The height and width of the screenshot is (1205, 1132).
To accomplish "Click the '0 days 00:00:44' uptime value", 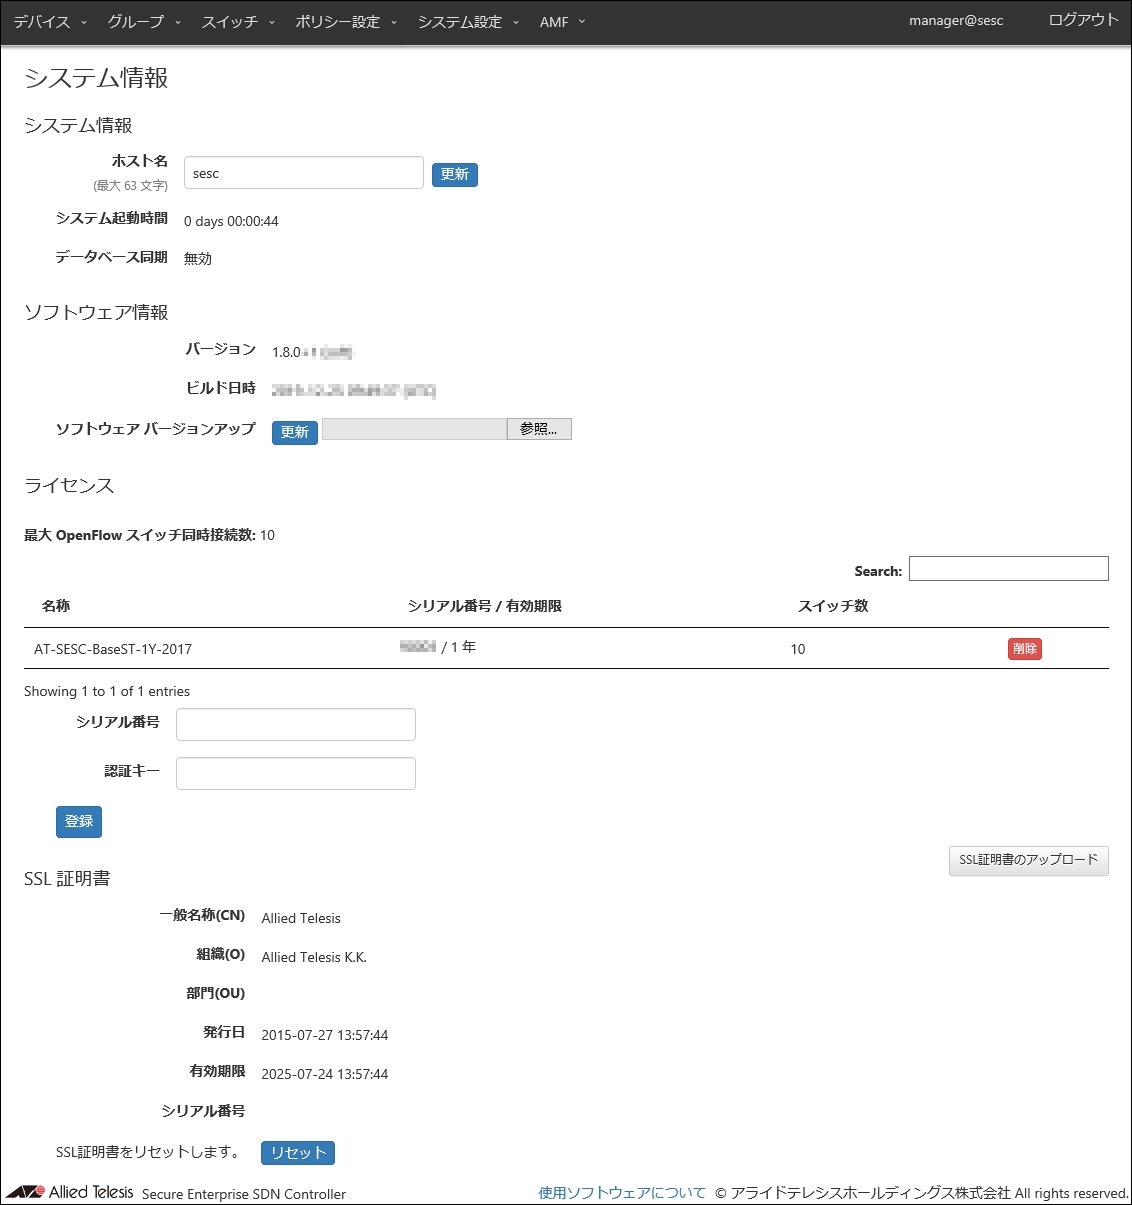I will pos(231,221).
